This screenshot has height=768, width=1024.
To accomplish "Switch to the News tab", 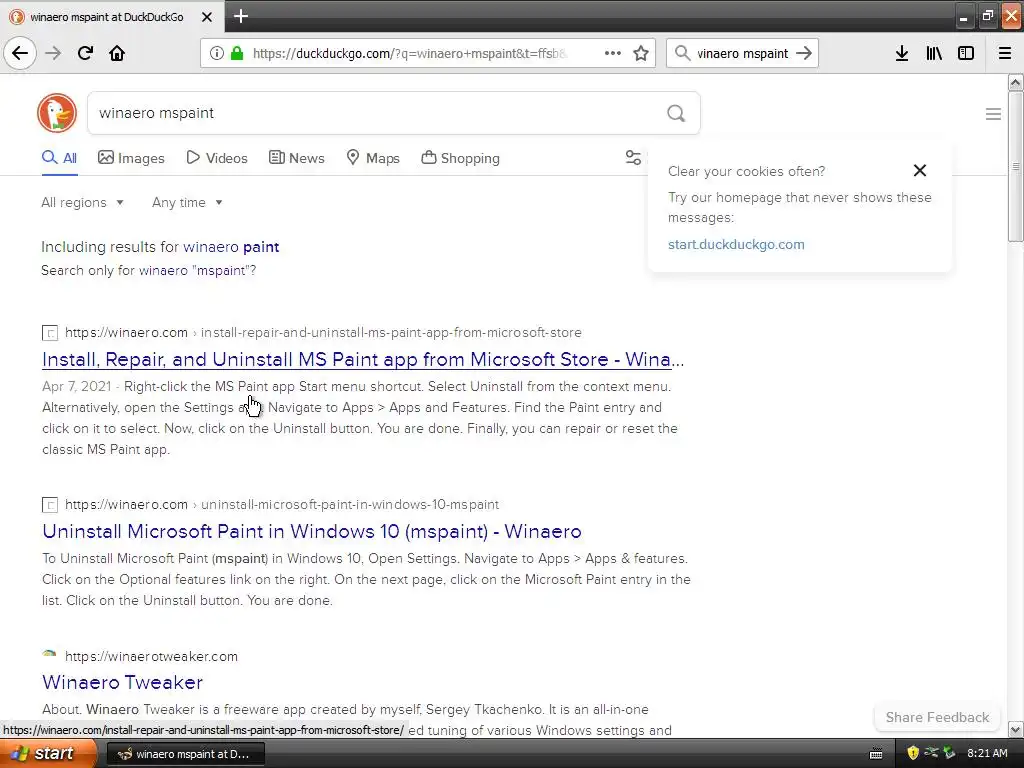I will coord(296,158).
